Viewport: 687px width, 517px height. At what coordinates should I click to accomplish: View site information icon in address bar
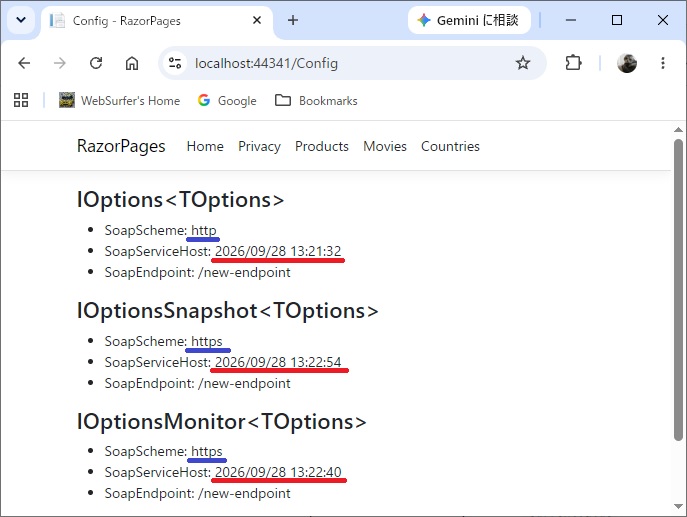(x=175, y=63)
